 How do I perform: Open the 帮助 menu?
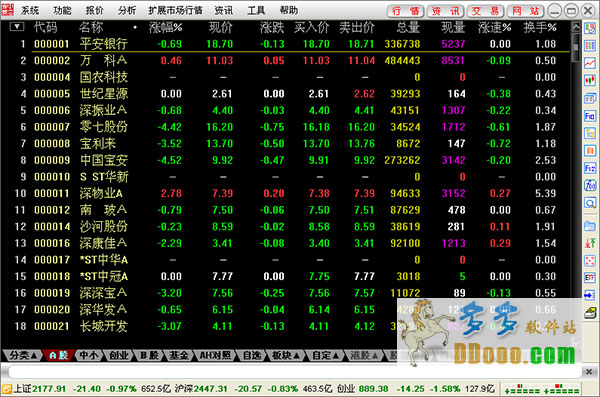point(289,10)
